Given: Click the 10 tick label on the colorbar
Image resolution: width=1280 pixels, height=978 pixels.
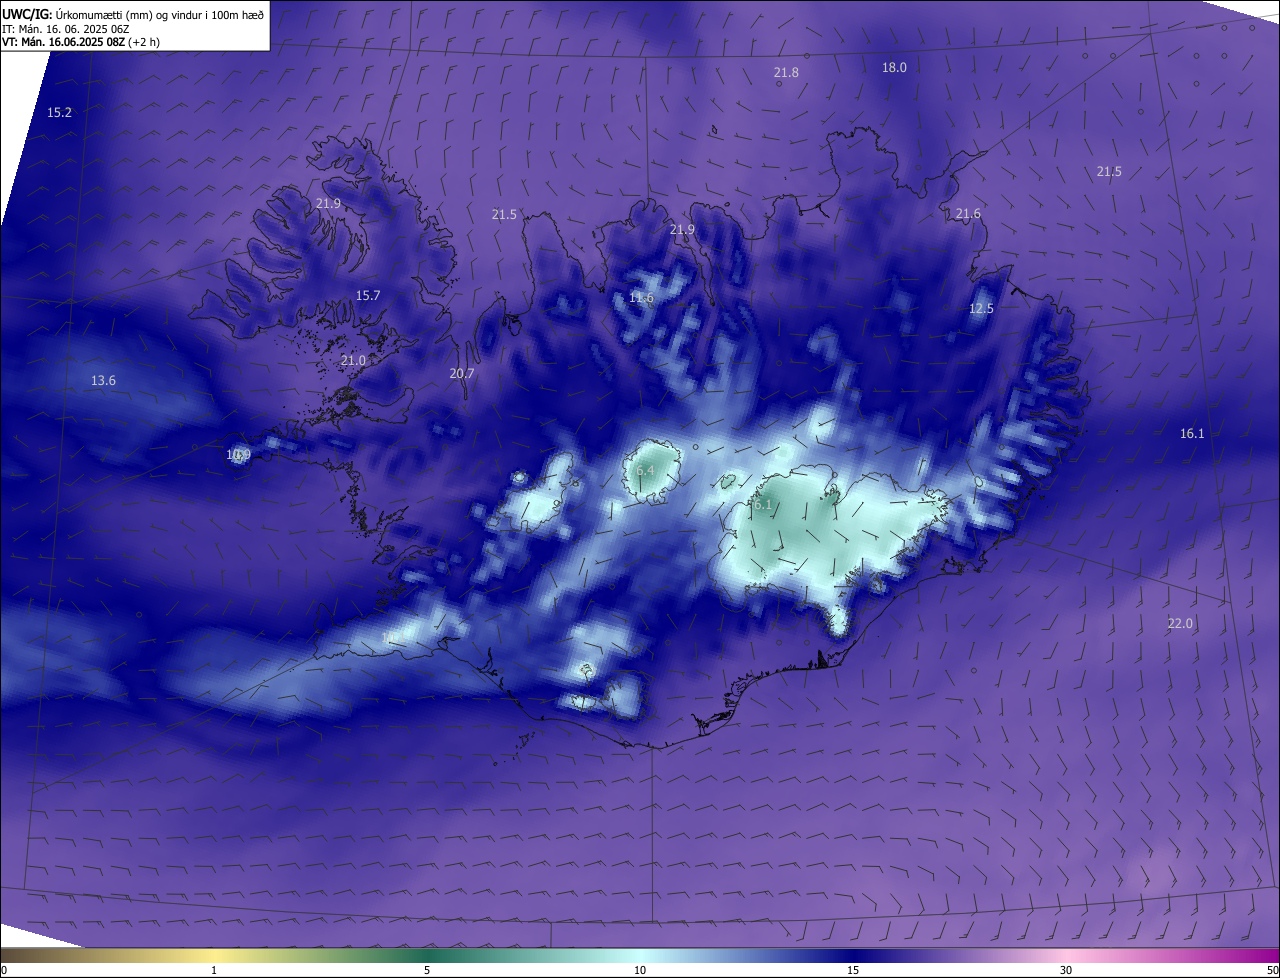Looking at the screenshot, I should [640, 971].
